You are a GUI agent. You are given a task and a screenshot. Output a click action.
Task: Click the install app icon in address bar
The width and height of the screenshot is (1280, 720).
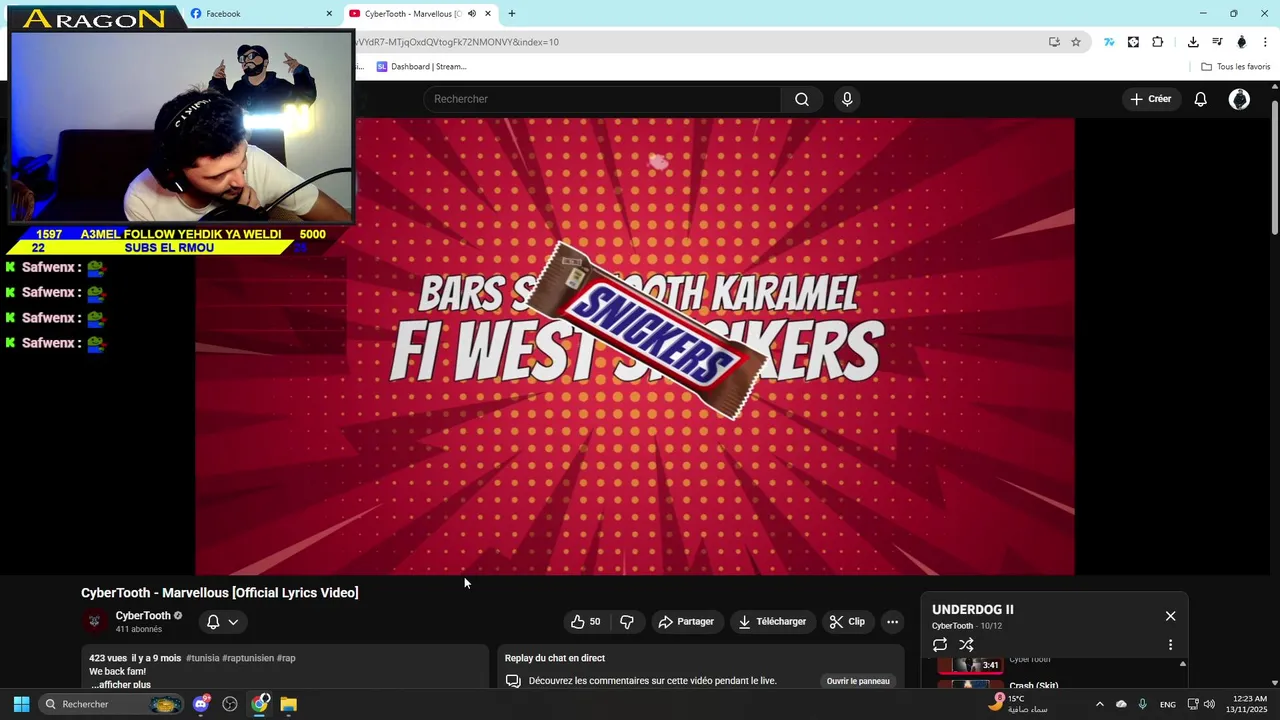[x=1054, y=42]
